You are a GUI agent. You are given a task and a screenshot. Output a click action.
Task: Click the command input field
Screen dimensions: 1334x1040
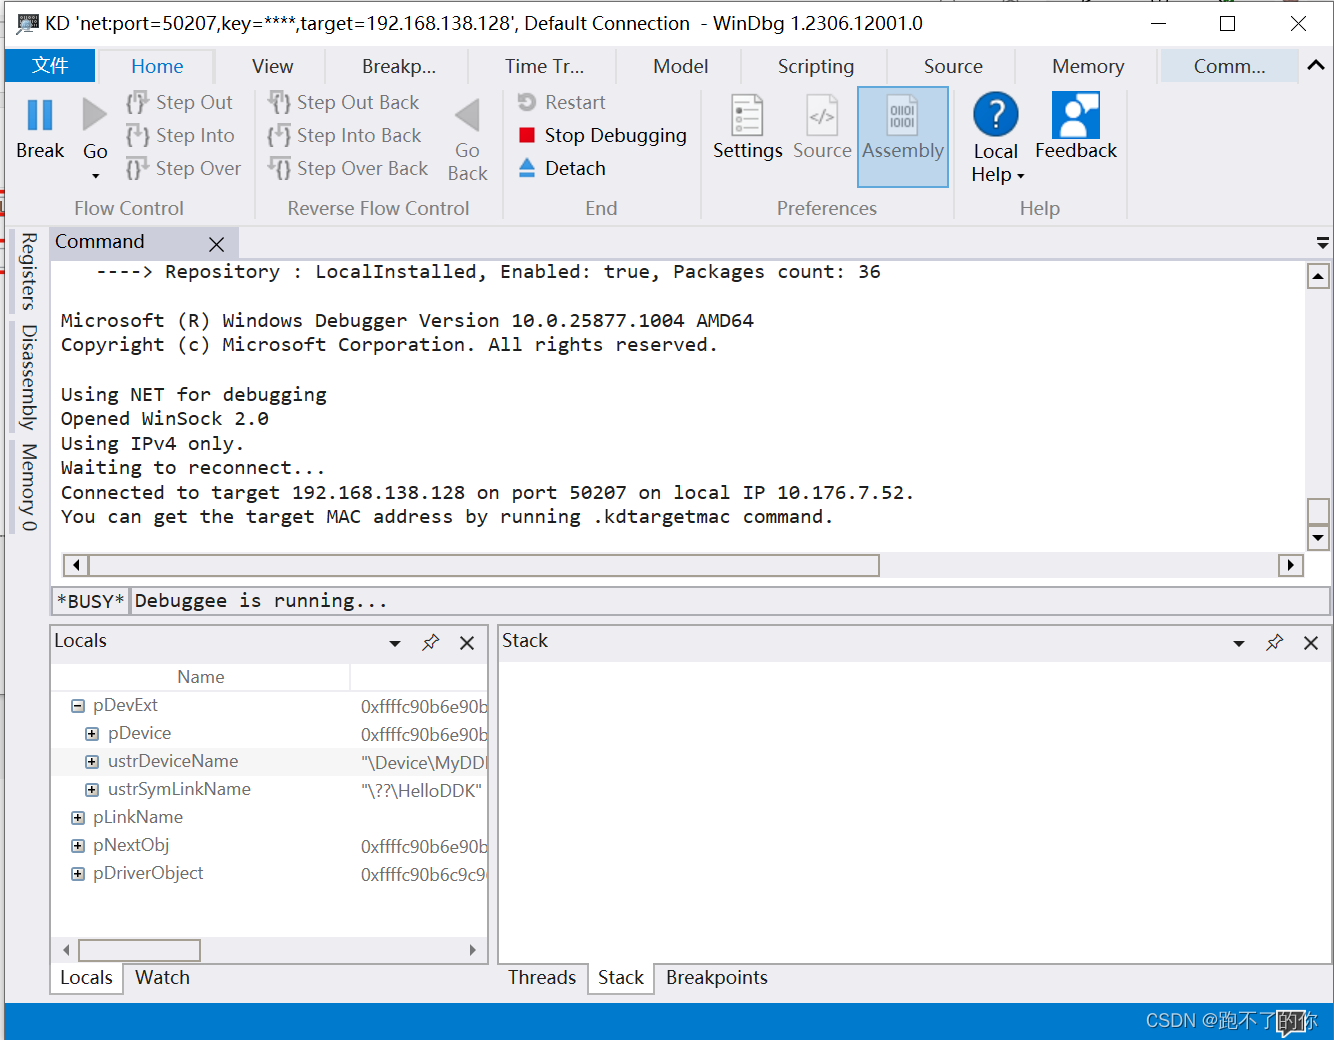point(730,601)
